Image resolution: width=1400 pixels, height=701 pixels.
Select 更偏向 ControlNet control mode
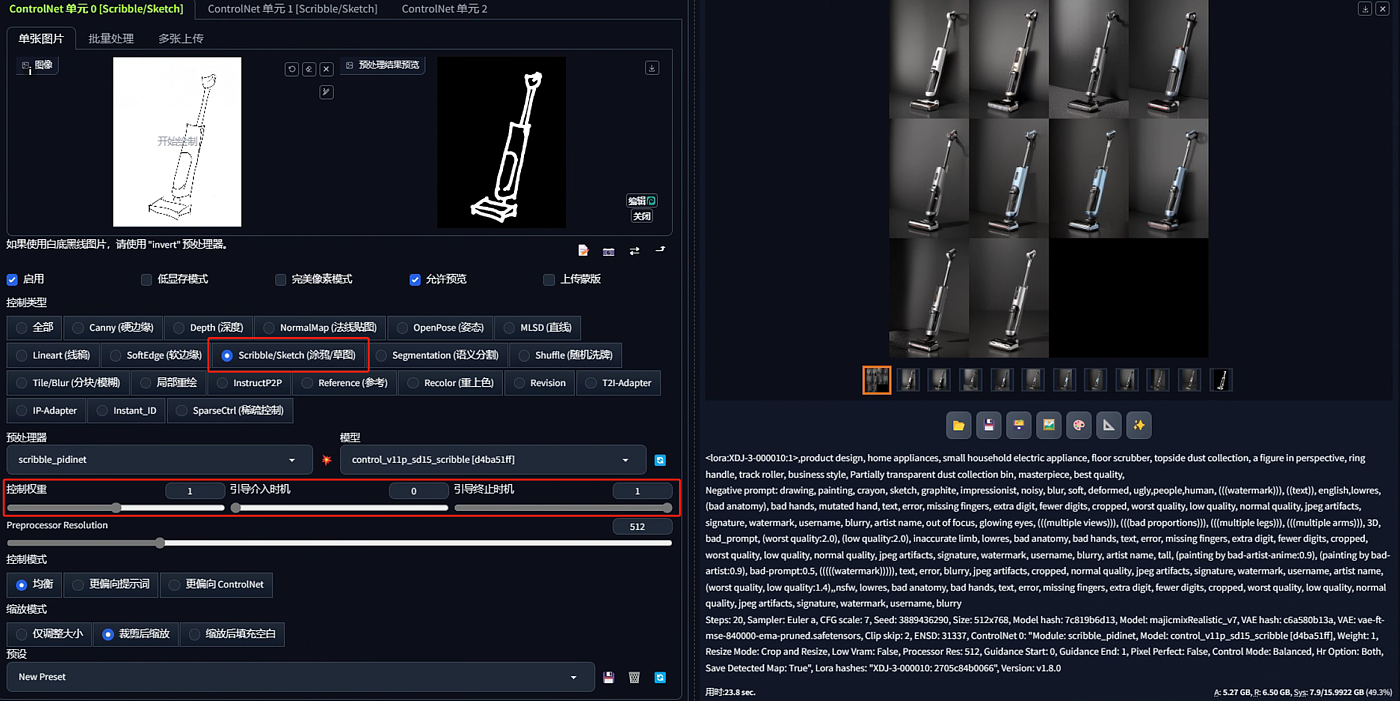click(216, 584)
